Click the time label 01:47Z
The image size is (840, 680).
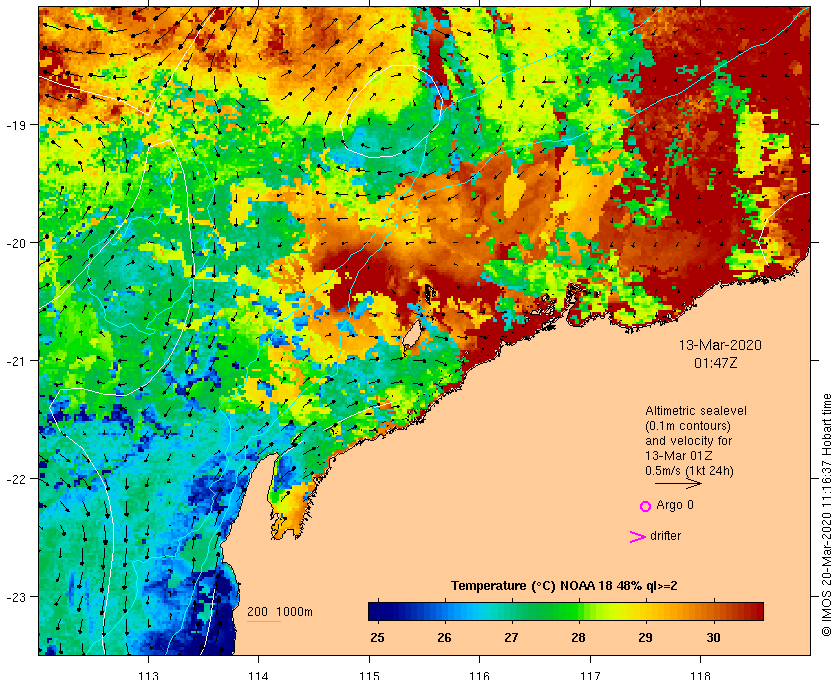[716, 363]
